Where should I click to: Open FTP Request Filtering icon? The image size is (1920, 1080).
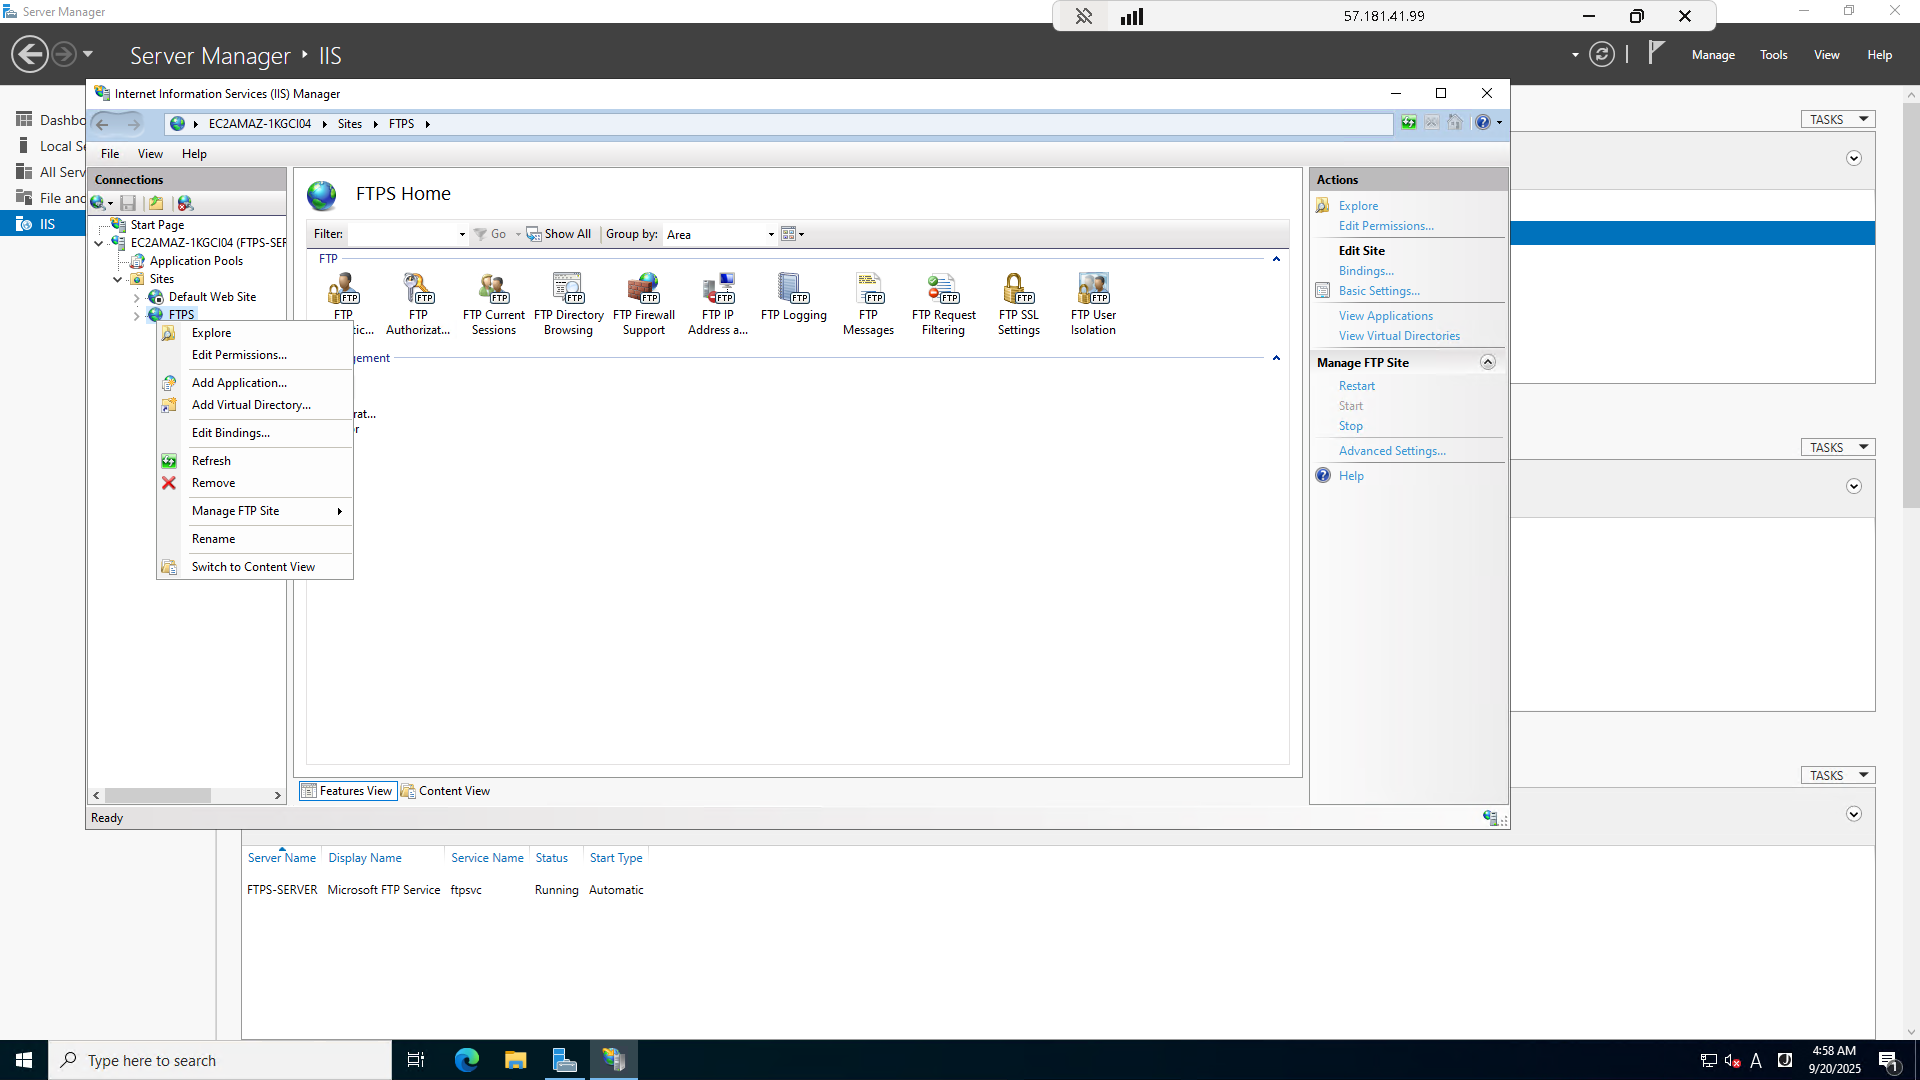coord(943,290)
